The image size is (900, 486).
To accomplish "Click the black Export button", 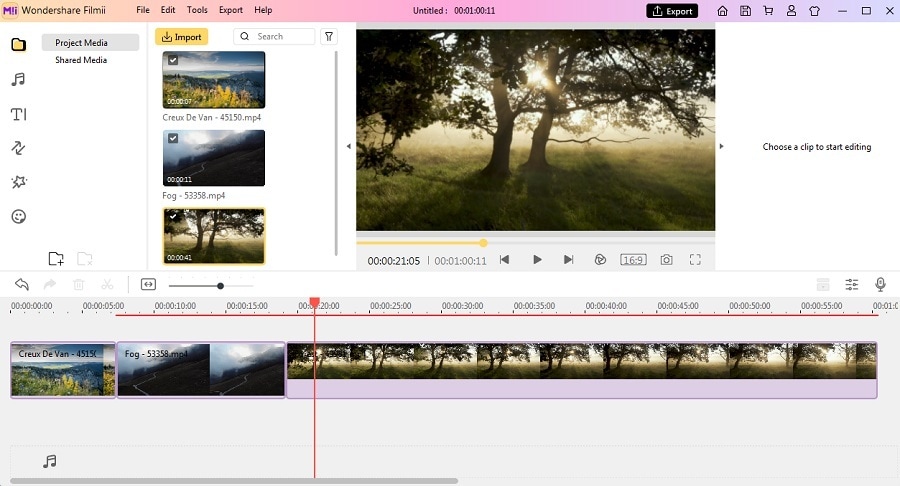I will [672, 11].
